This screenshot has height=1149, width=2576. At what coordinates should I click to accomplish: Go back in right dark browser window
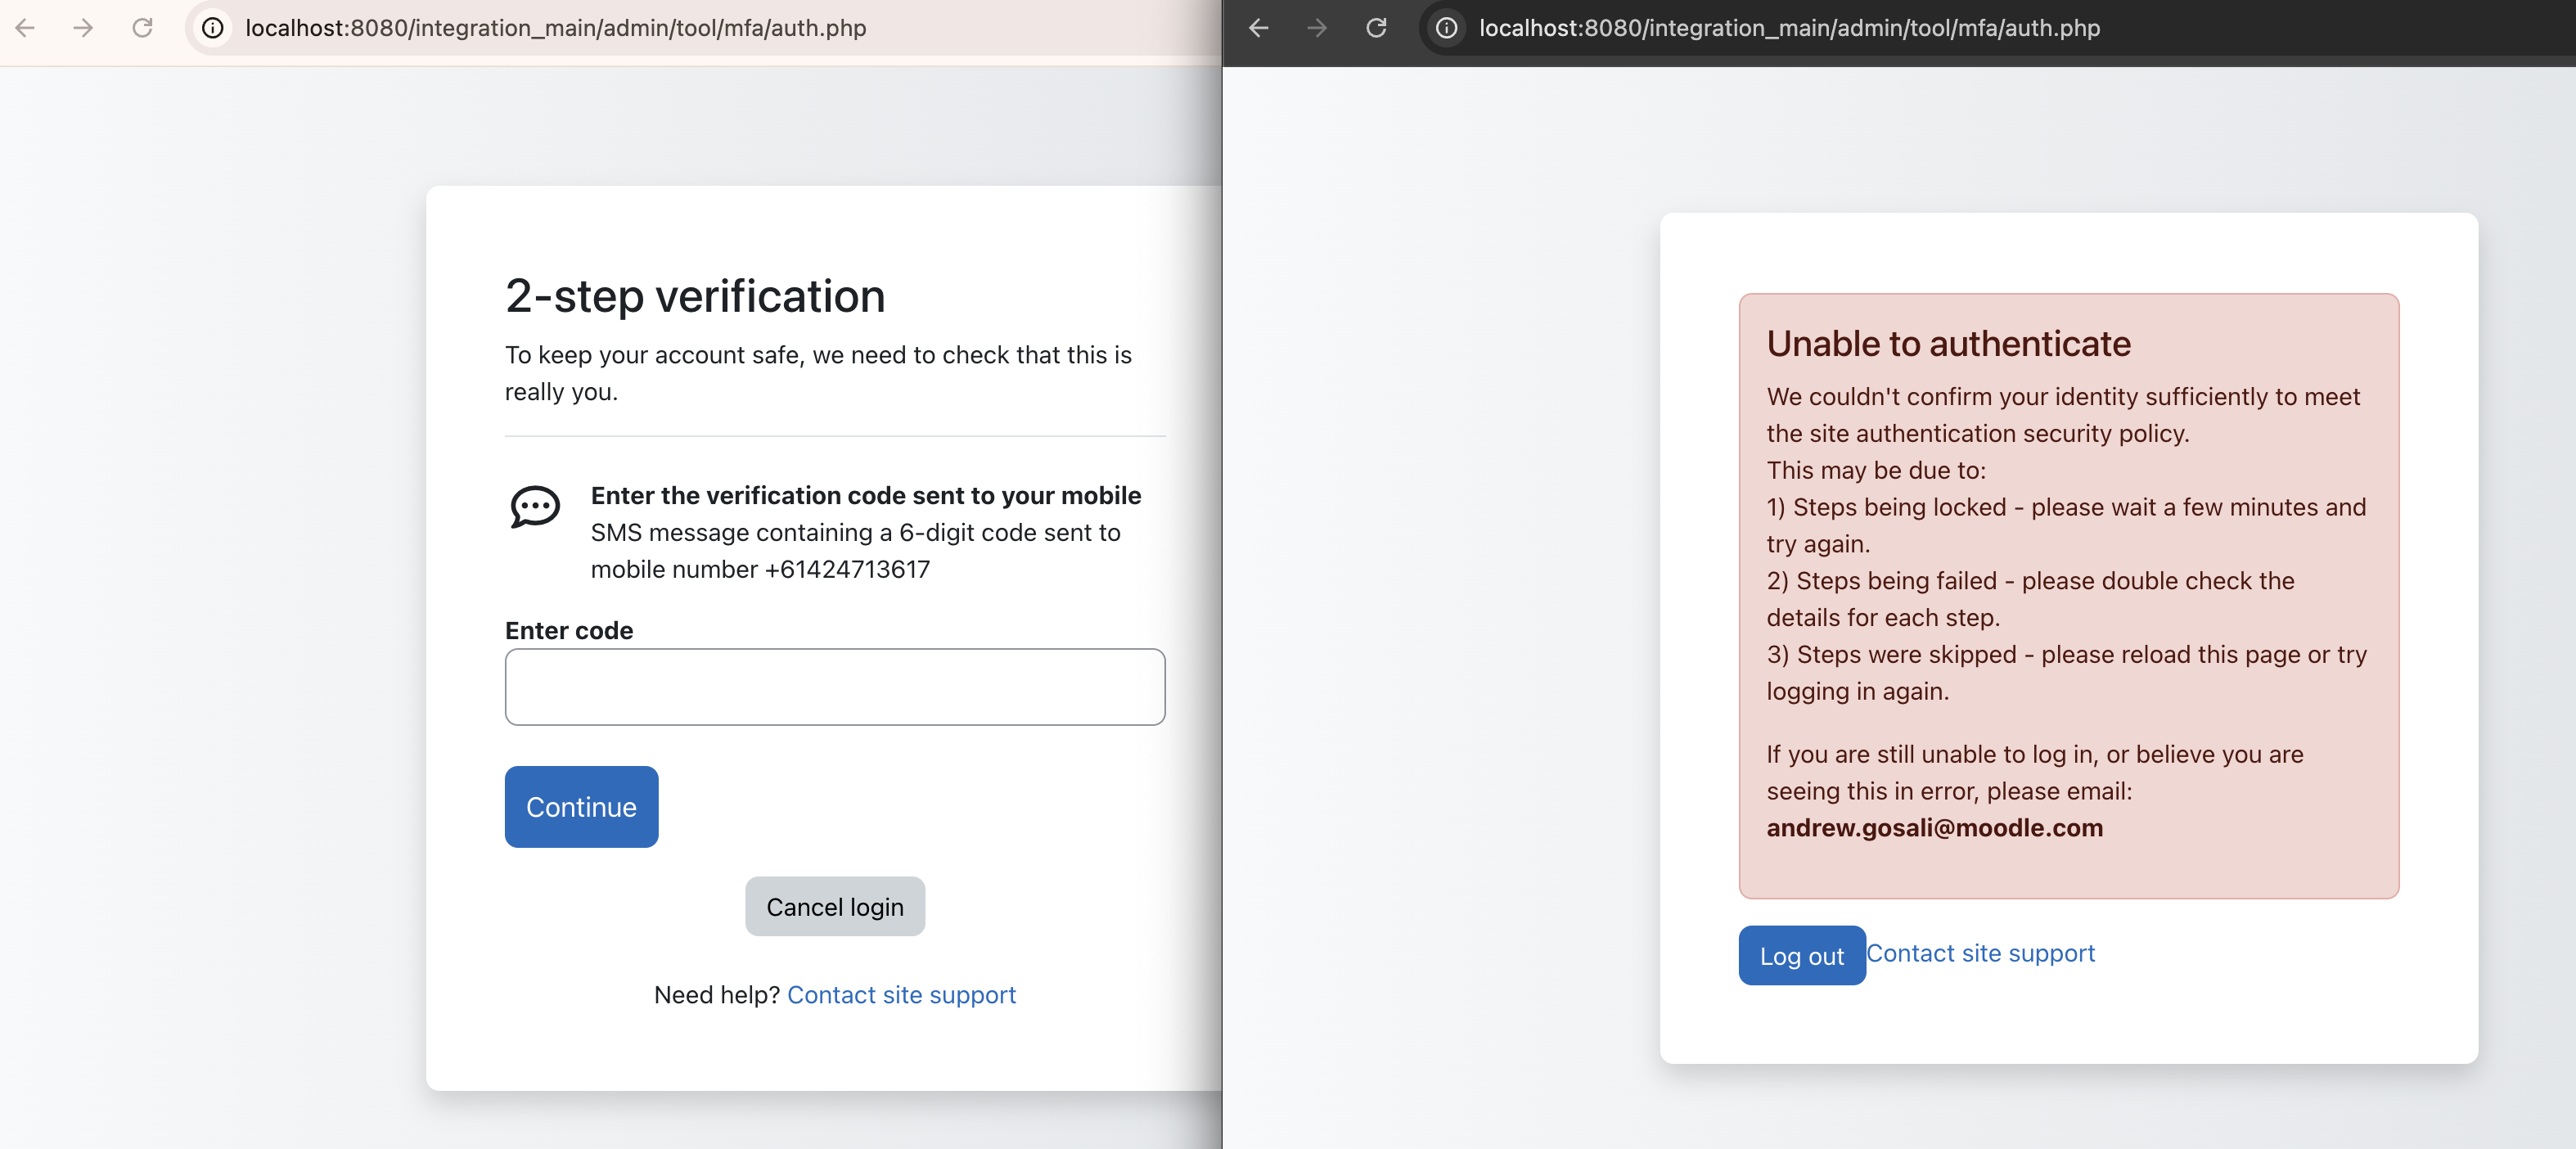(1259, 28)
